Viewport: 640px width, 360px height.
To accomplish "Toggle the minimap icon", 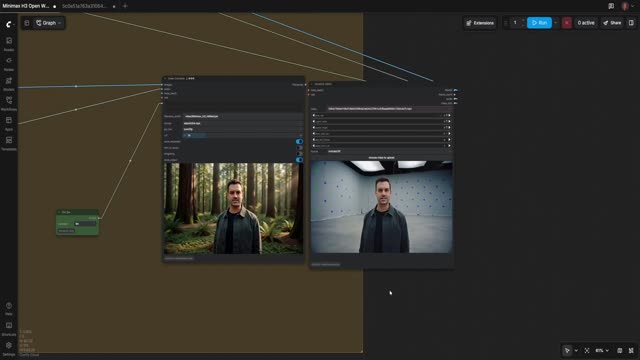I will [x=620, y=351].
